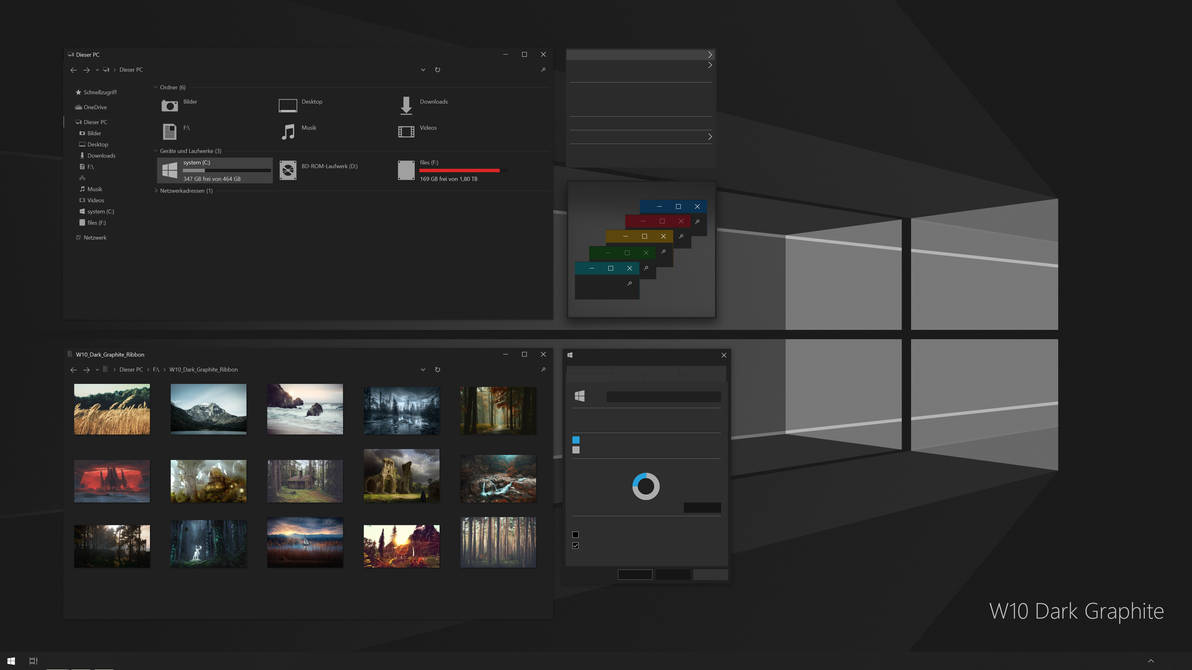
Task: Click the red capacity bar of files (F:)
Action: click(x=458, y=170)
